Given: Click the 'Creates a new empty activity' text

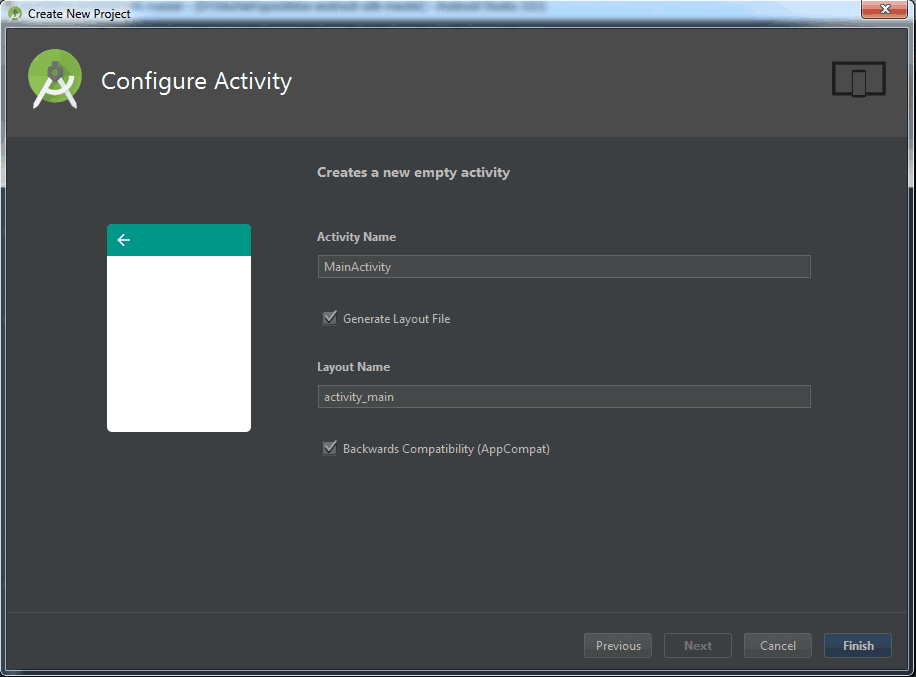Looking at the screenshot, I should (413, 173).
